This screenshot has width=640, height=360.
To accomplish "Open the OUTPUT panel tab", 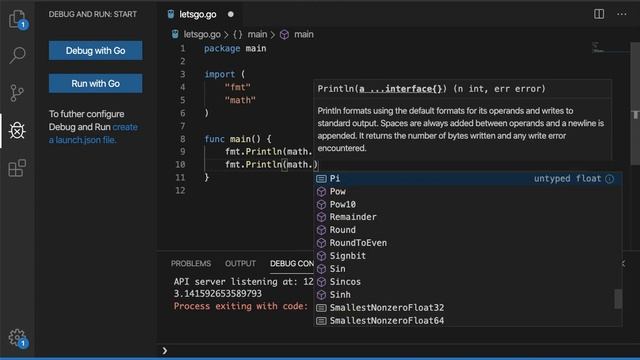I will tap(240, 264).
